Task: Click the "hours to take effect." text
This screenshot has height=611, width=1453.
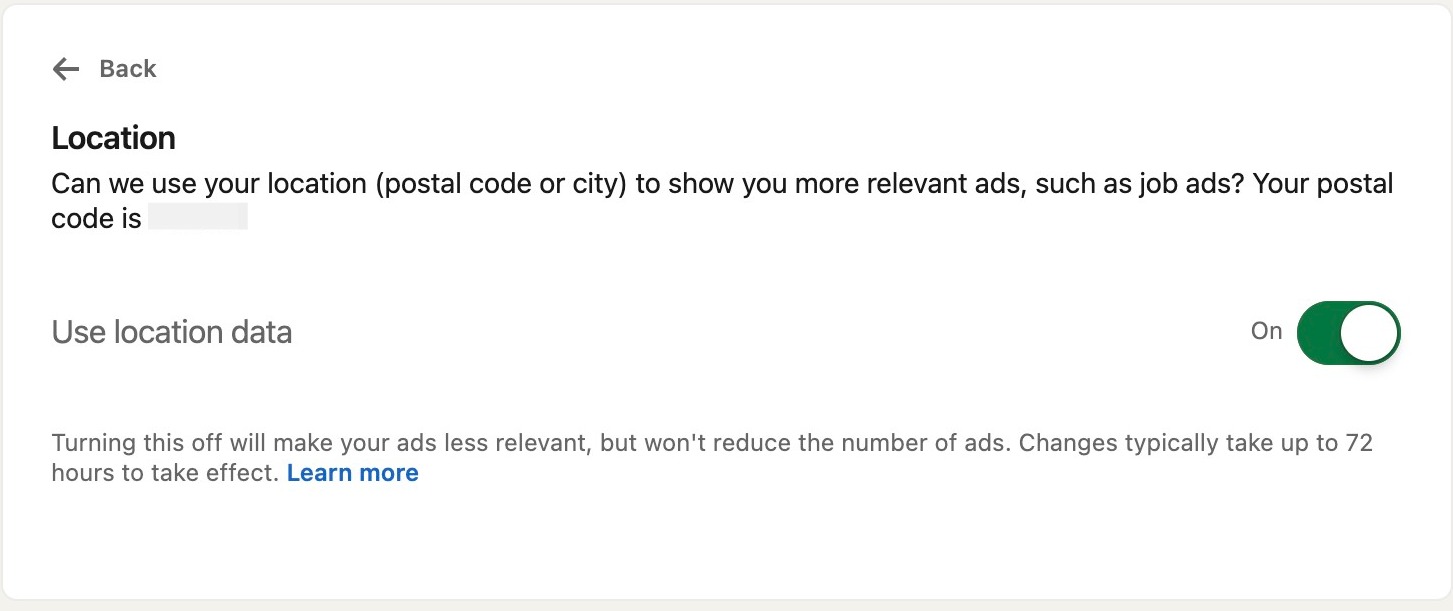Action: pyautogui.click(x=165, y=473)
